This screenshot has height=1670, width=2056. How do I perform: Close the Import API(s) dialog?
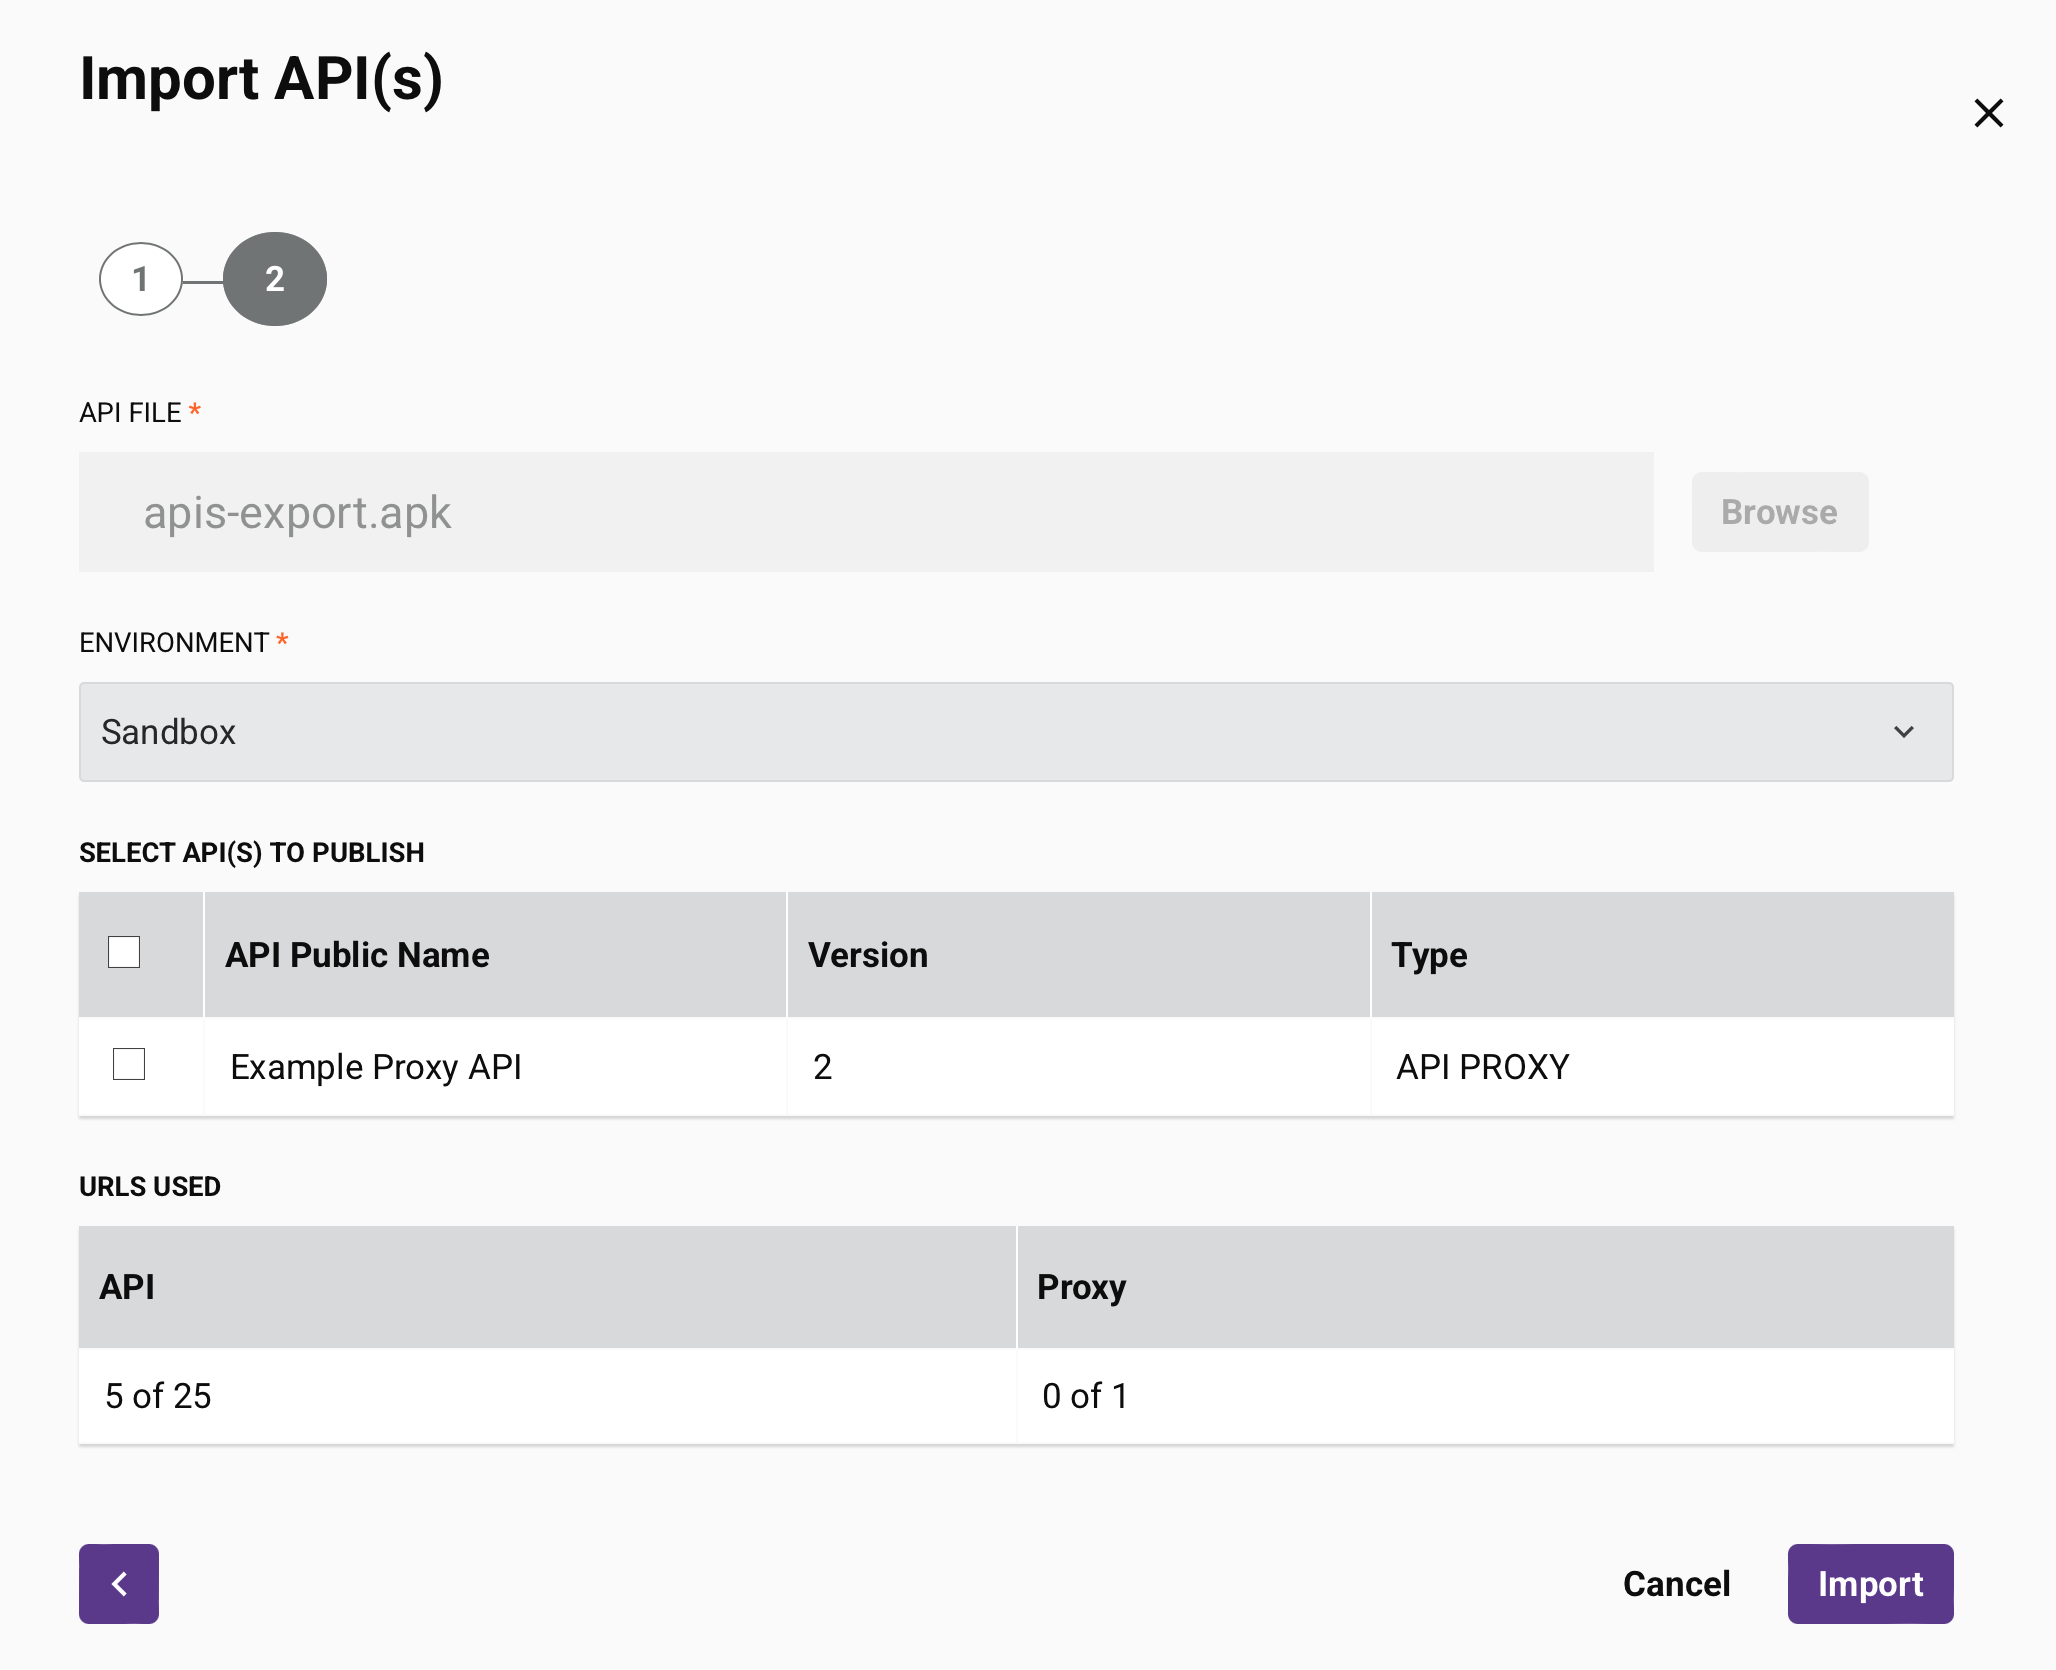tap(1988, 113)
